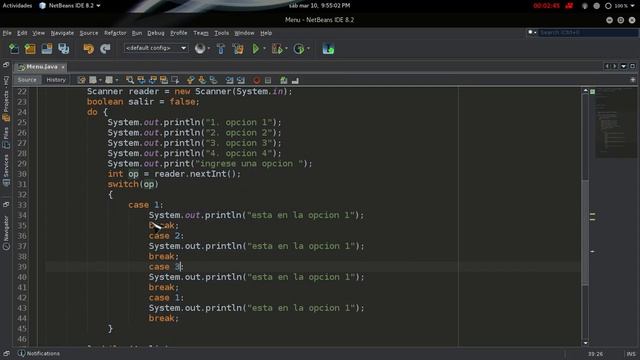
Task: Expand the Debug Project dropdown arrow
Action: pos(286,49)
